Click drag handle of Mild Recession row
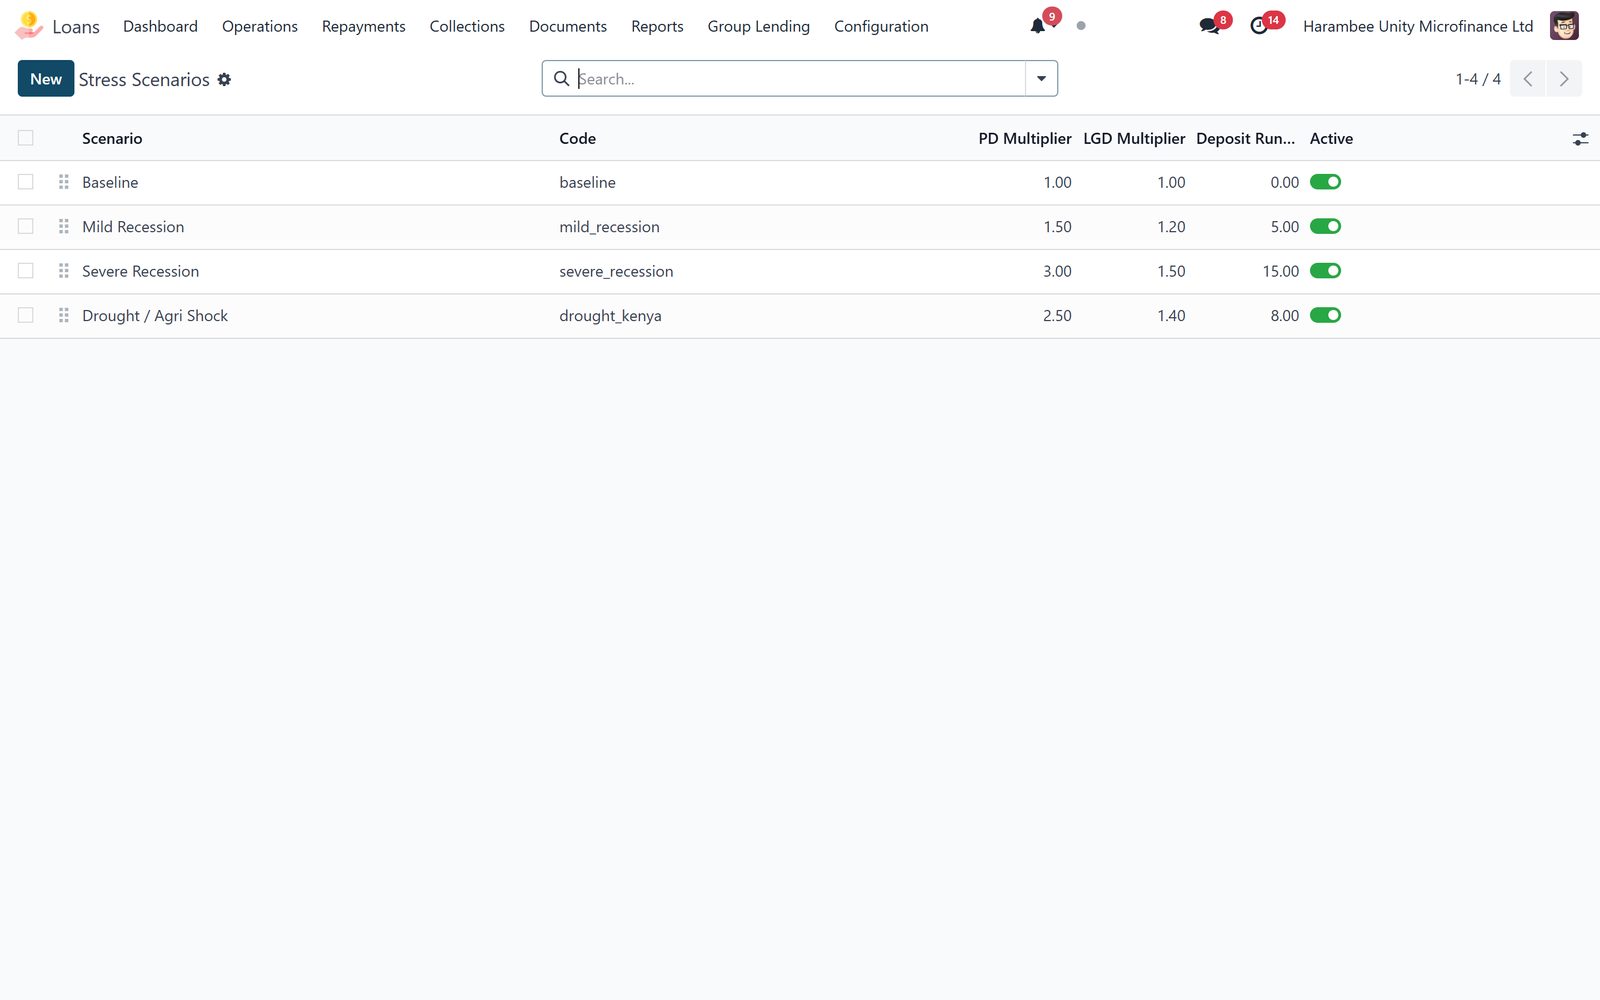Image resolution: width=1600 pixels, height=1000 pixels. tap(64, 227)
